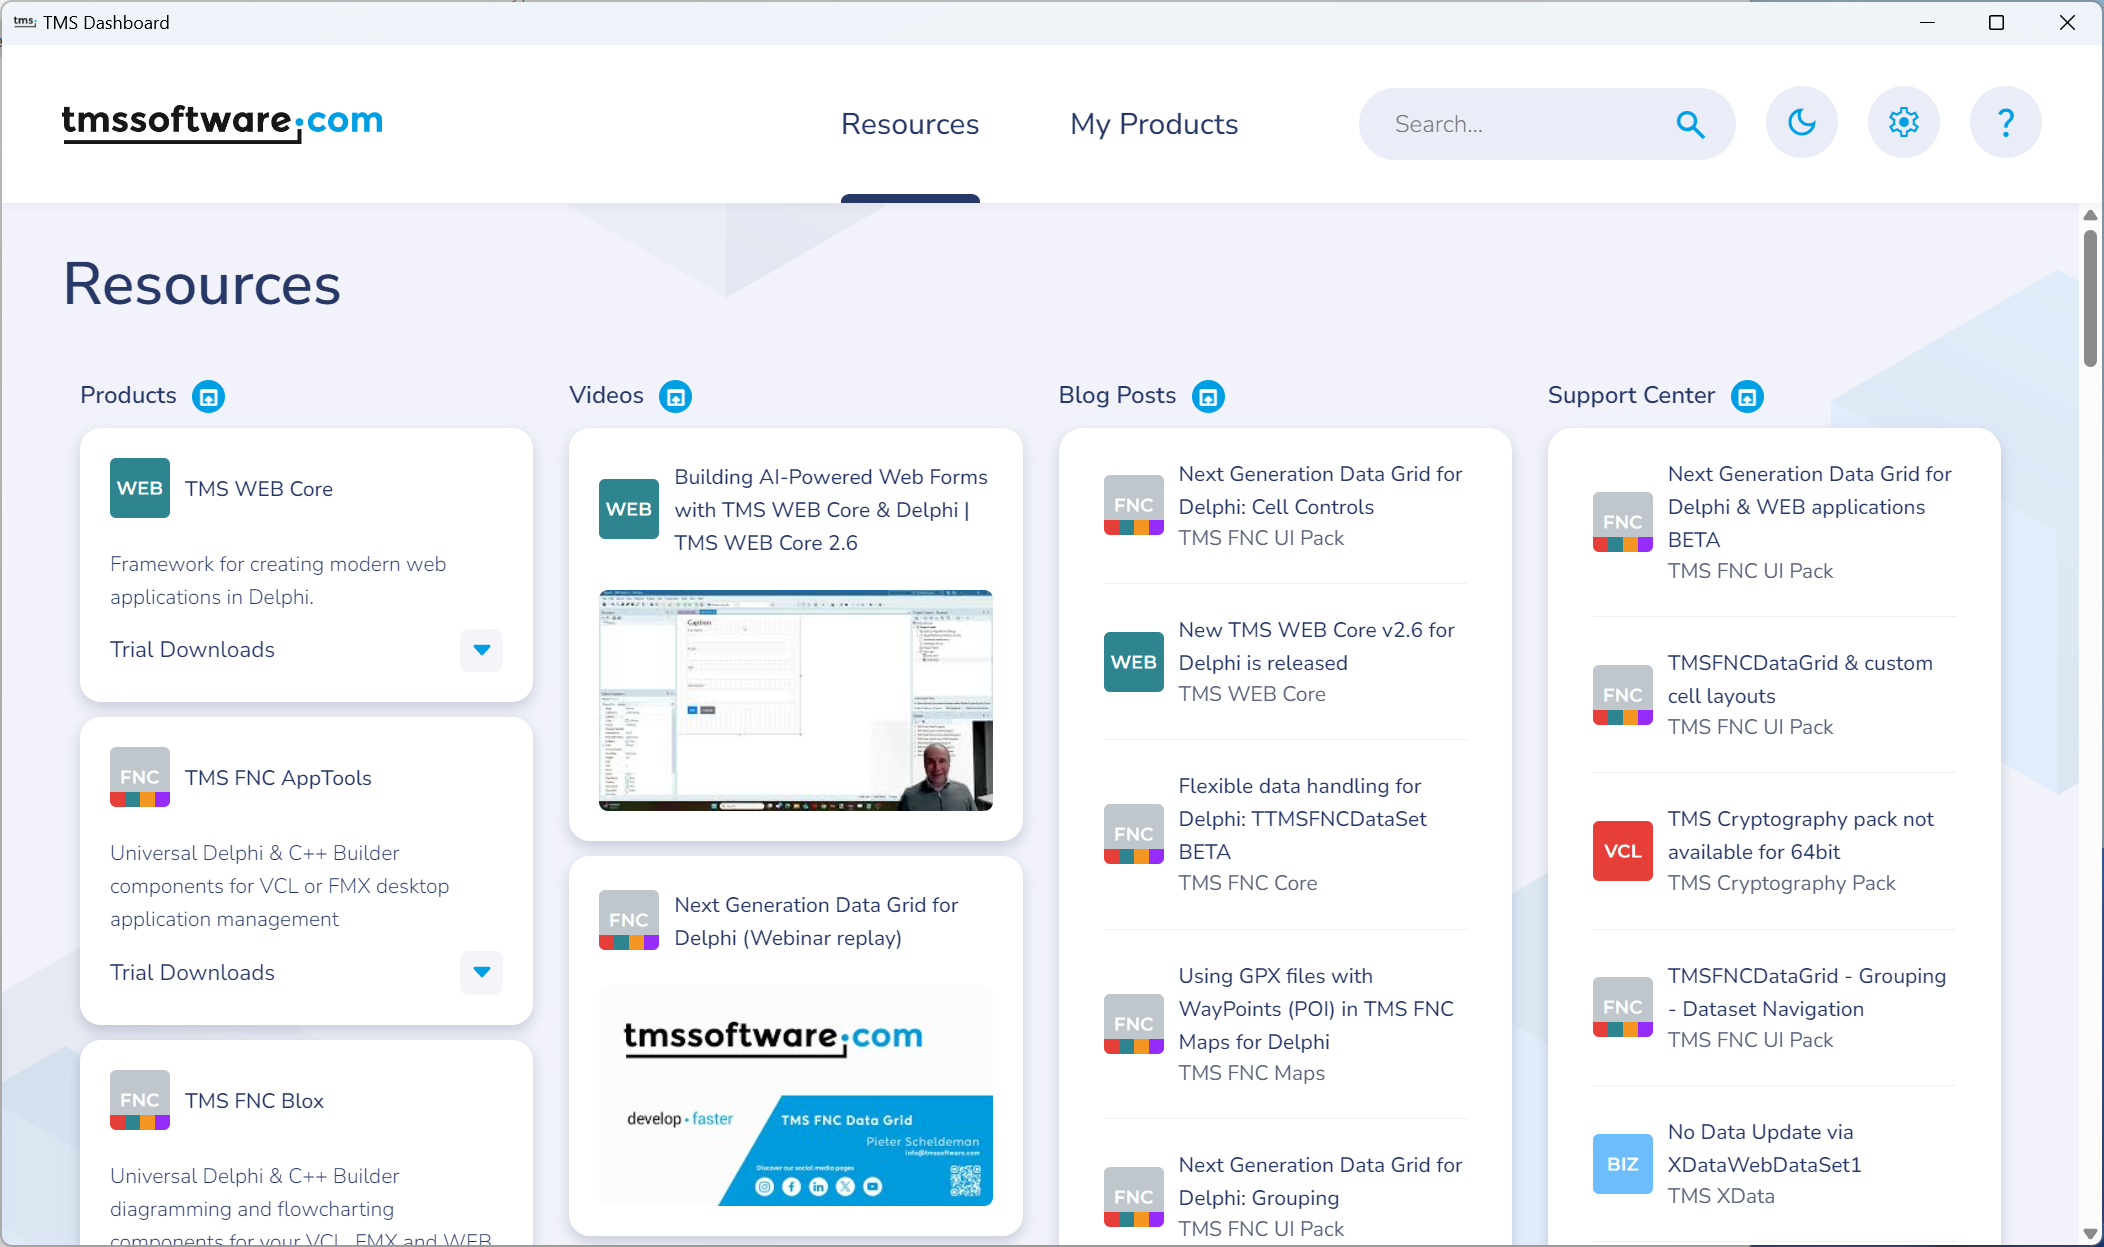Viewport: 2104px width, 1247px height.
Task: Toggle dark mode with moon icon
Action: [x=1803, y=125]
